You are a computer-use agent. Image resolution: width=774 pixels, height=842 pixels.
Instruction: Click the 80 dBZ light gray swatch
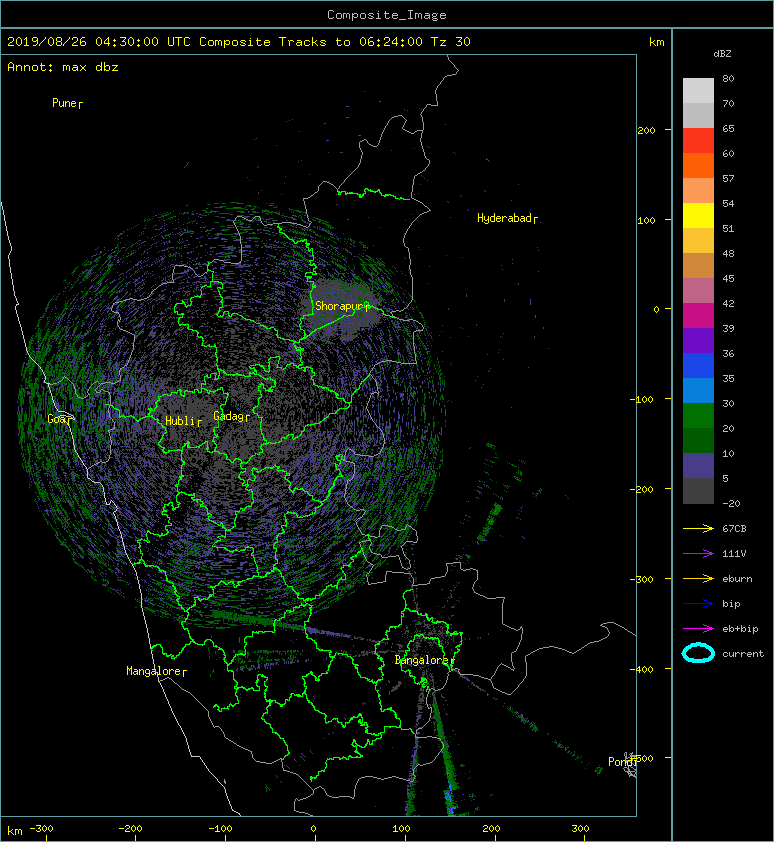coord(698,90)
